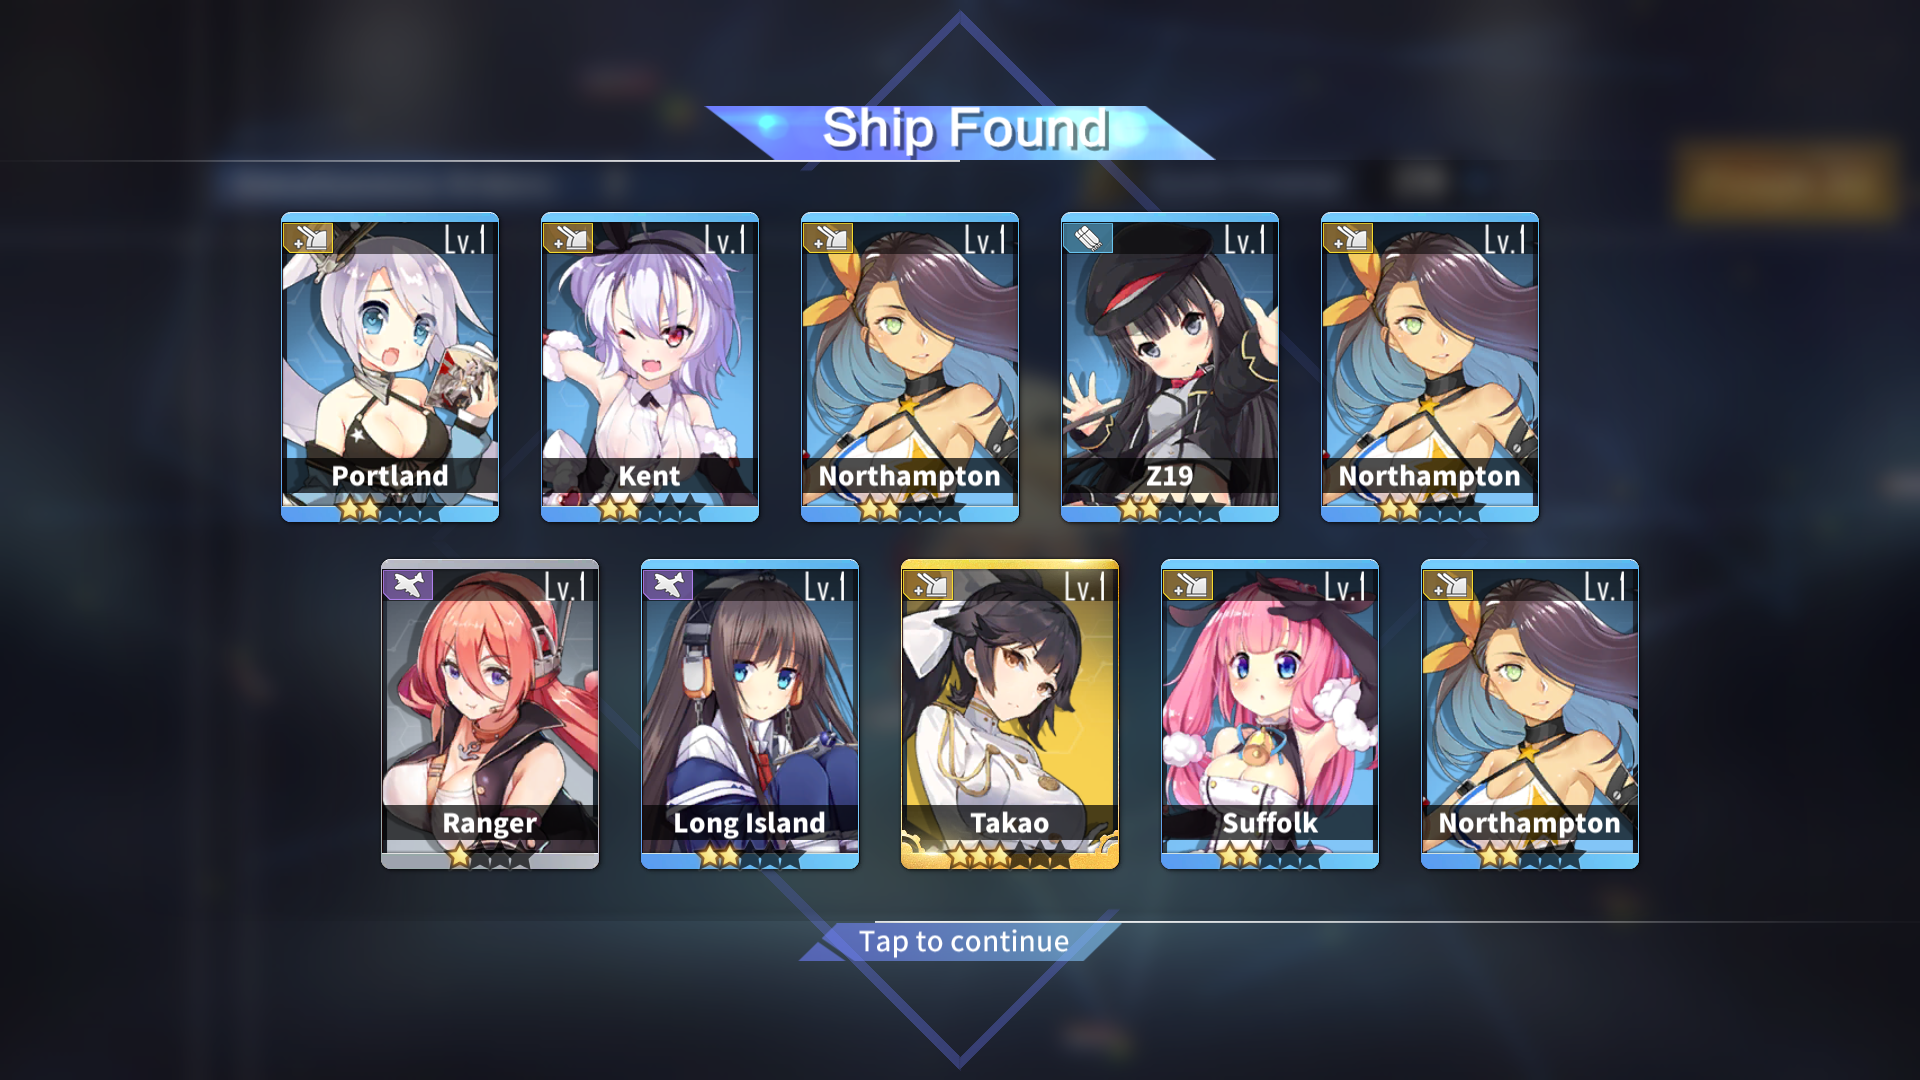
Task: Click the heavy cruiser icon on Portland card
Action: click(308, 238)
